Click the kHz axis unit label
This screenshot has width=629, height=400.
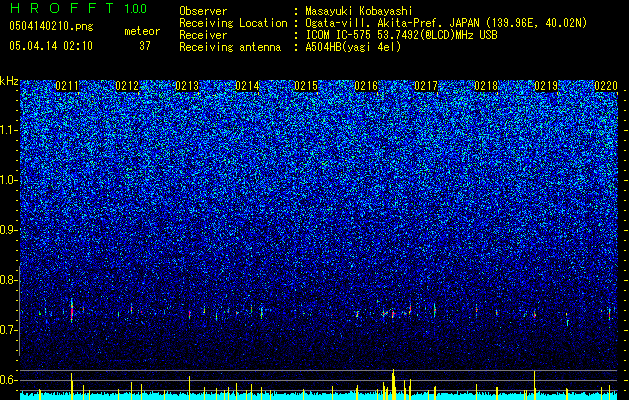tap(9, 81)
